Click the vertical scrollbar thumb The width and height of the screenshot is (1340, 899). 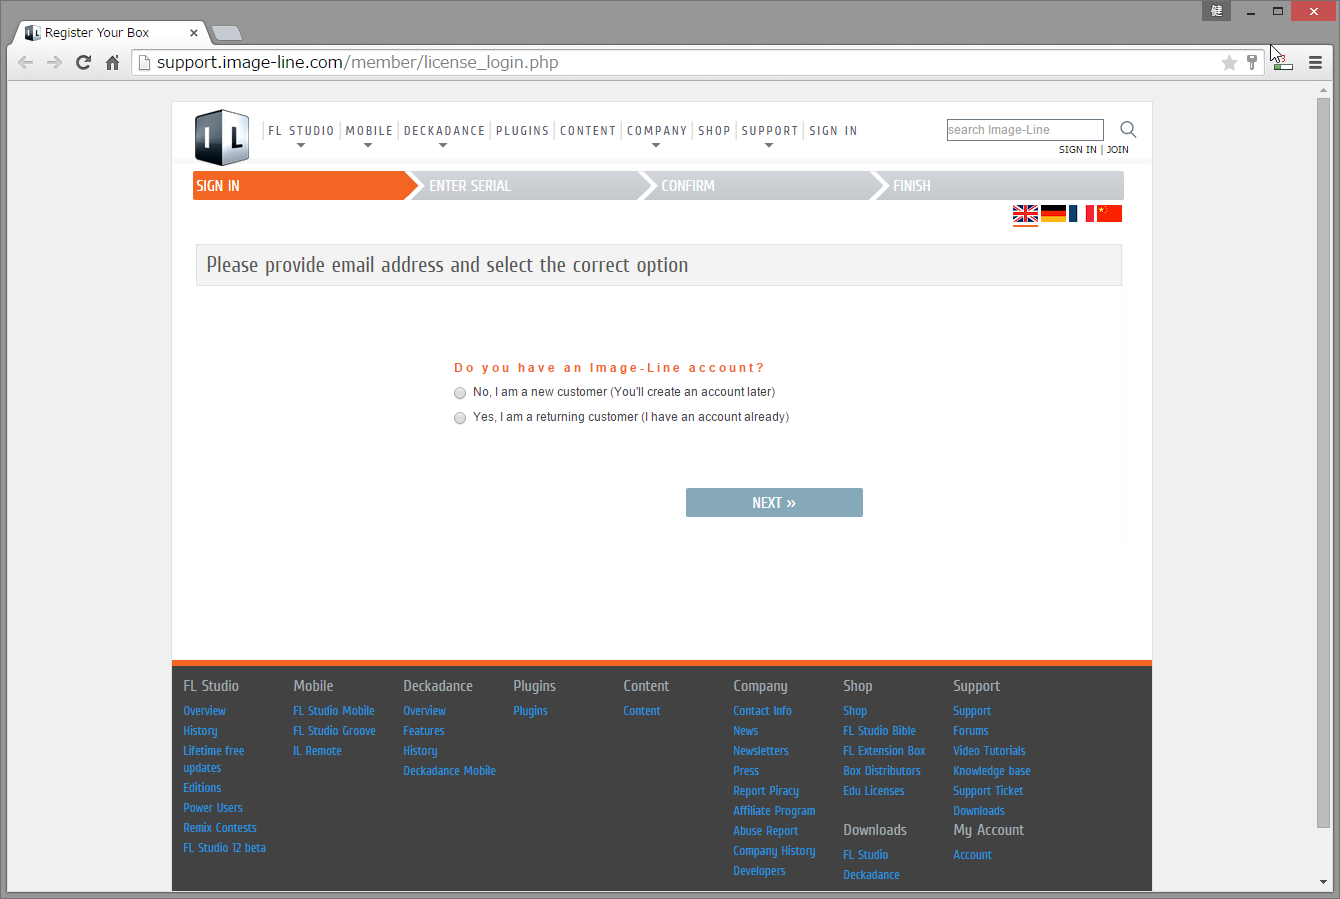[1323, 462]
